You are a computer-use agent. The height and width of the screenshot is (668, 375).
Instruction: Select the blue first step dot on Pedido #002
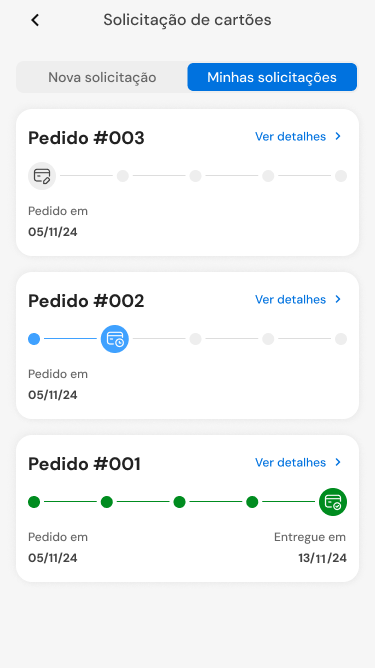(34, 339)
